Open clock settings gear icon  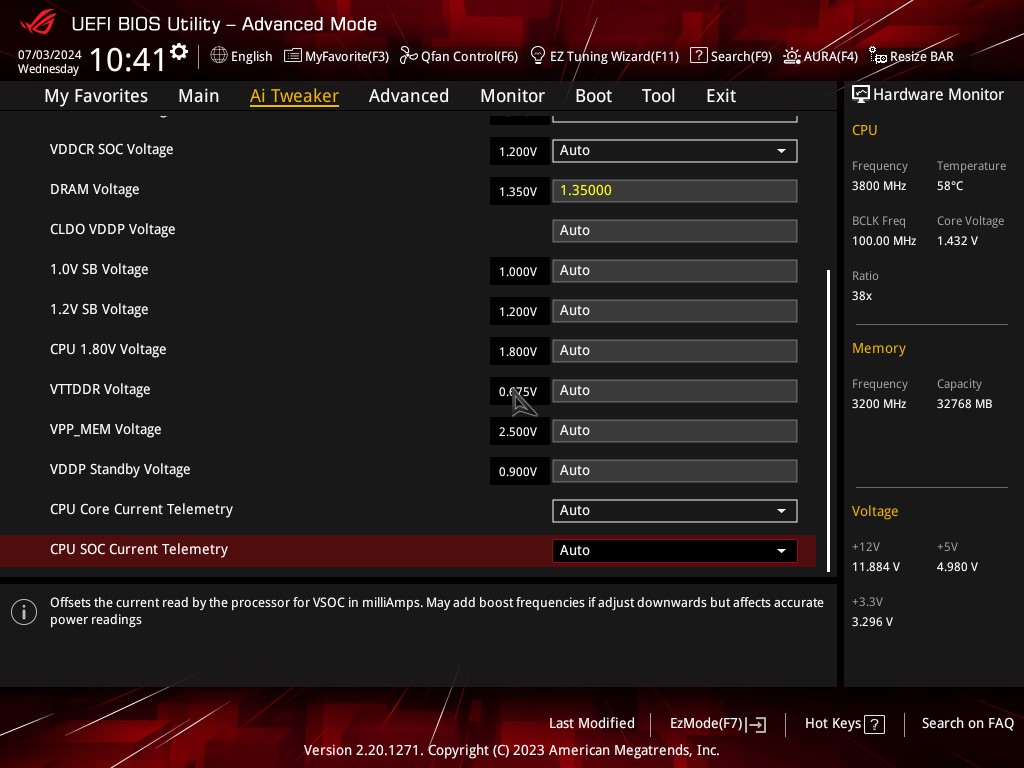click(179, 52)
